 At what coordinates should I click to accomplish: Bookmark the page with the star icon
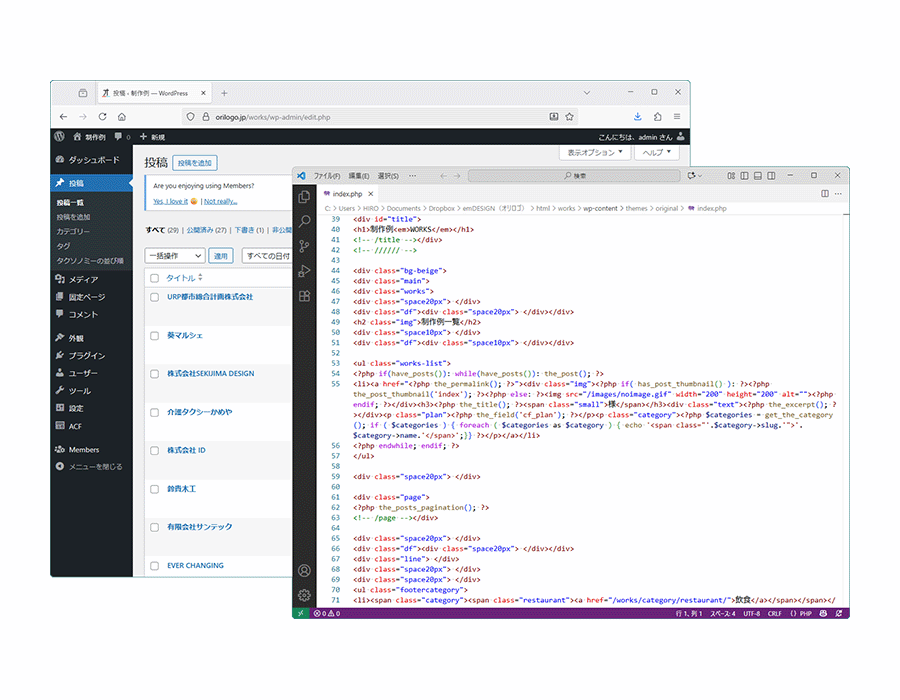(x=570, y=117)
